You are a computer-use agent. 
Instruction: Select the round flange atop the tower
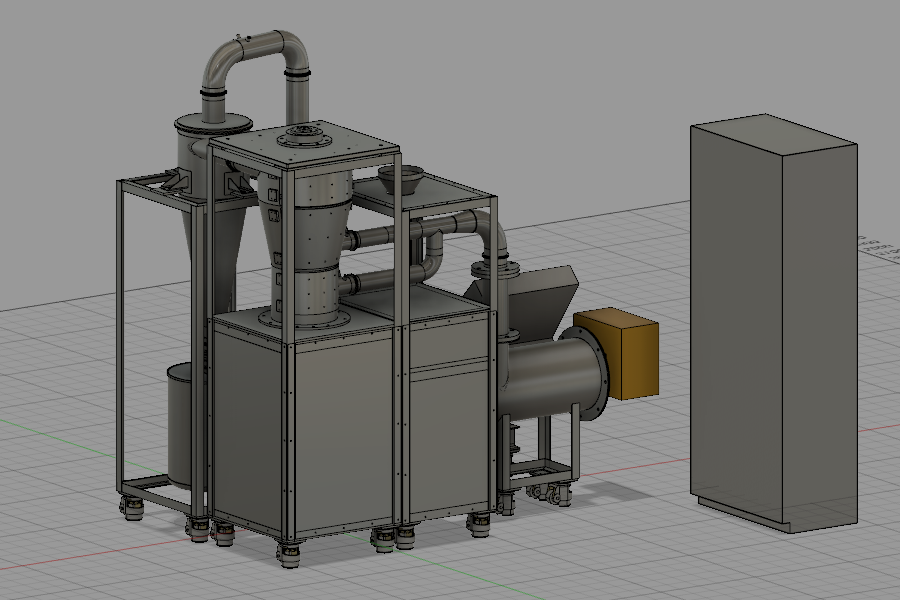click(306, 135)
